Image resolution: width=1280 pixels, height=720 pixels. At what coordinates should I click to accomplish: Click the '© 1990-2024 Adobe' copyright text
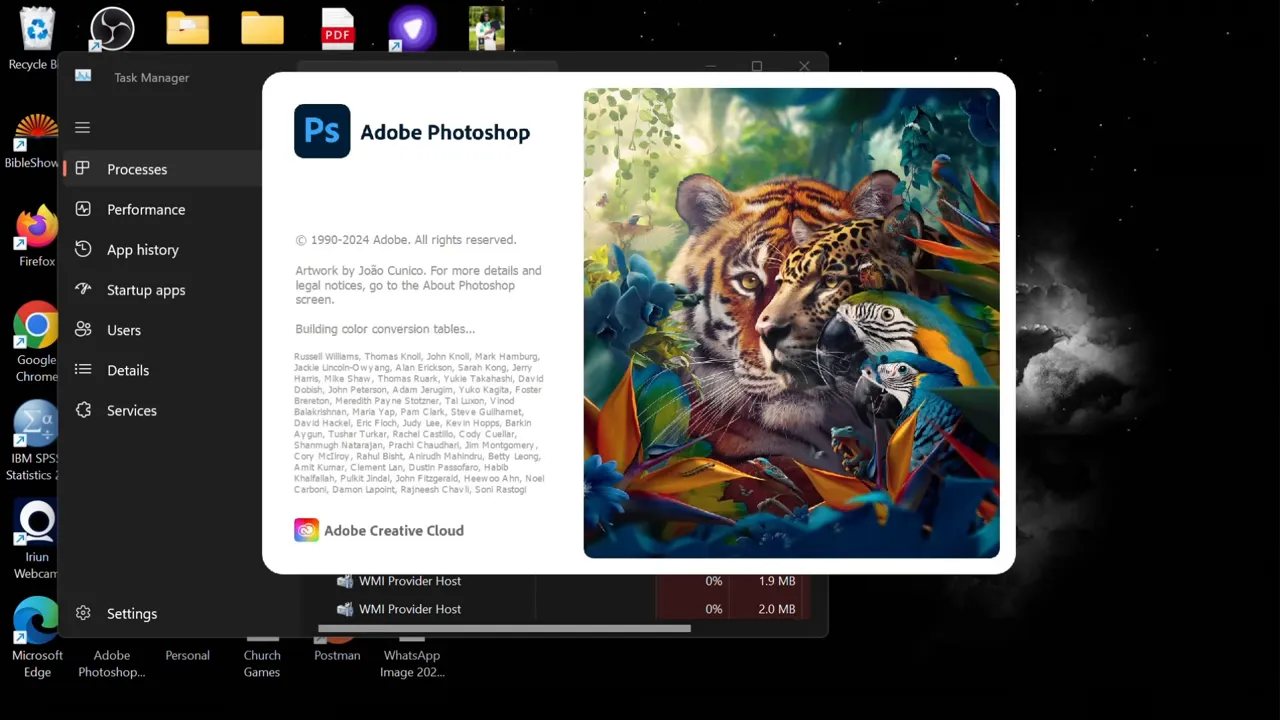(406, 240)
